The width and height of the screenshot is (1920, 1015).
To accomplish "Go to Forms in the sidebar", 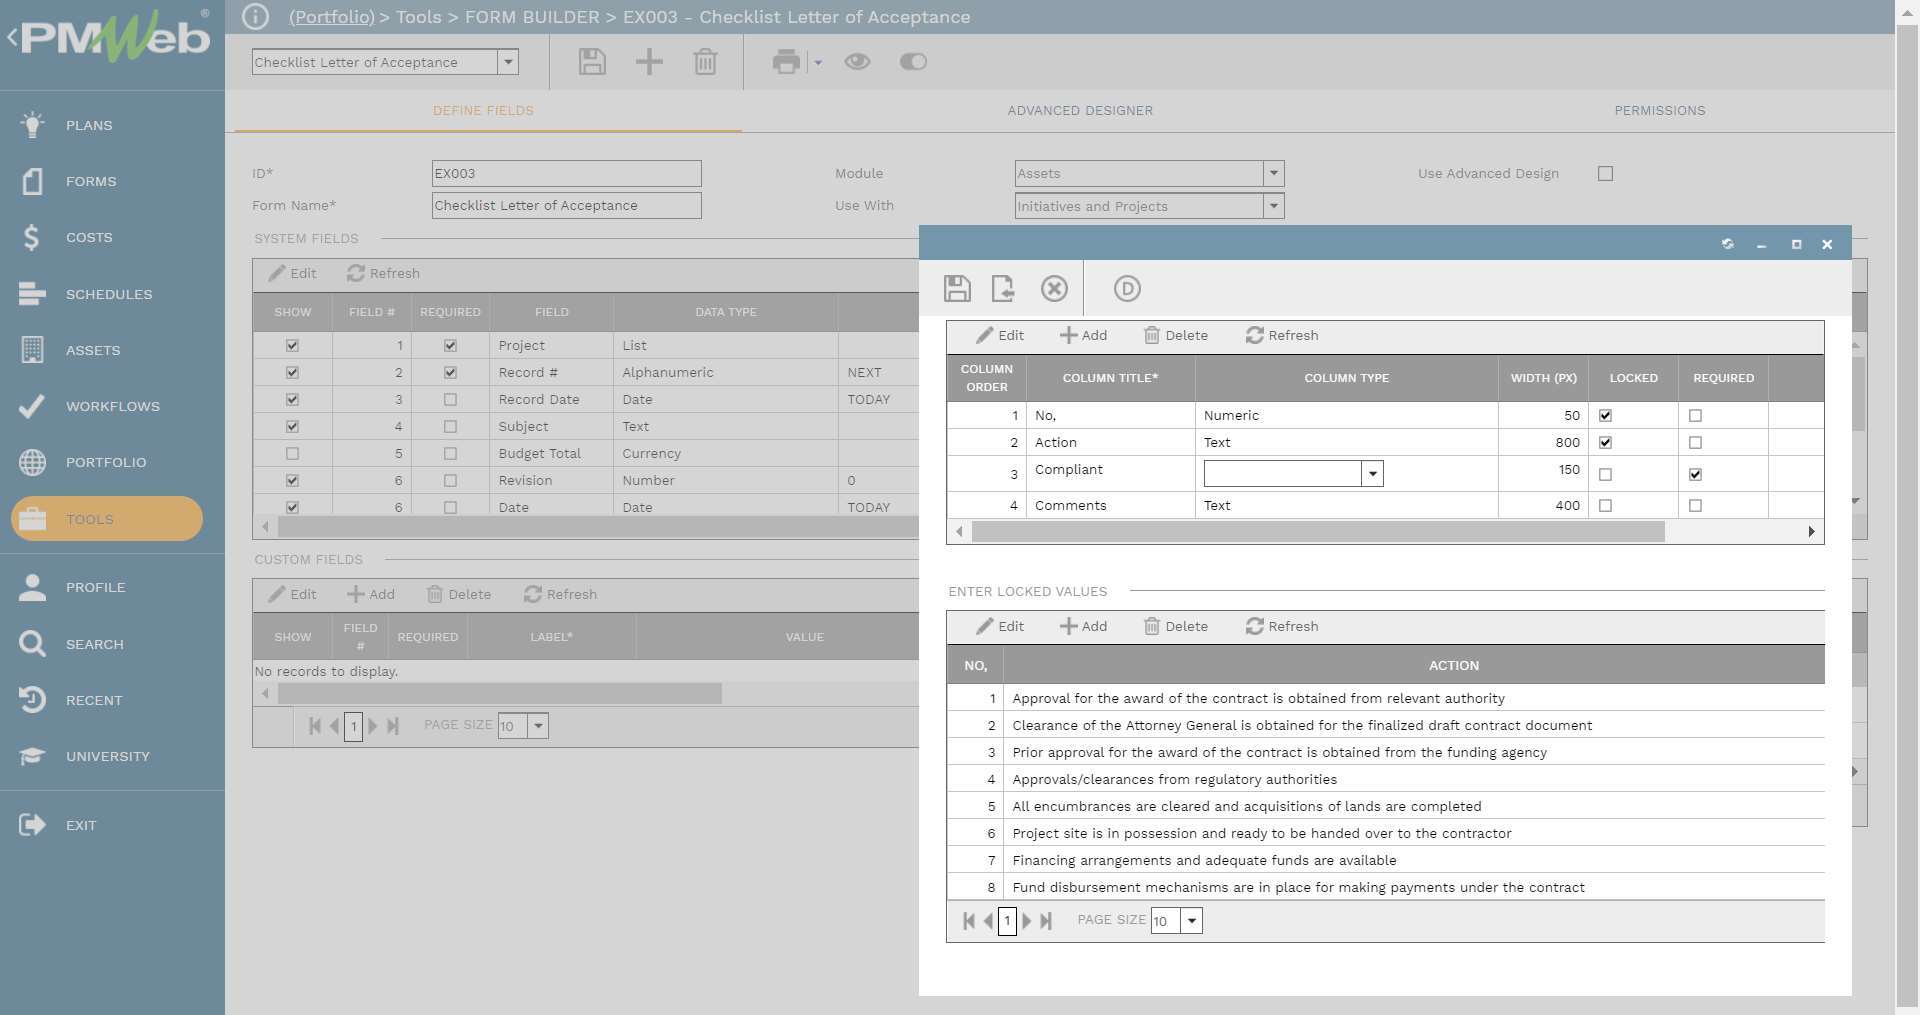I will point(91,181).
